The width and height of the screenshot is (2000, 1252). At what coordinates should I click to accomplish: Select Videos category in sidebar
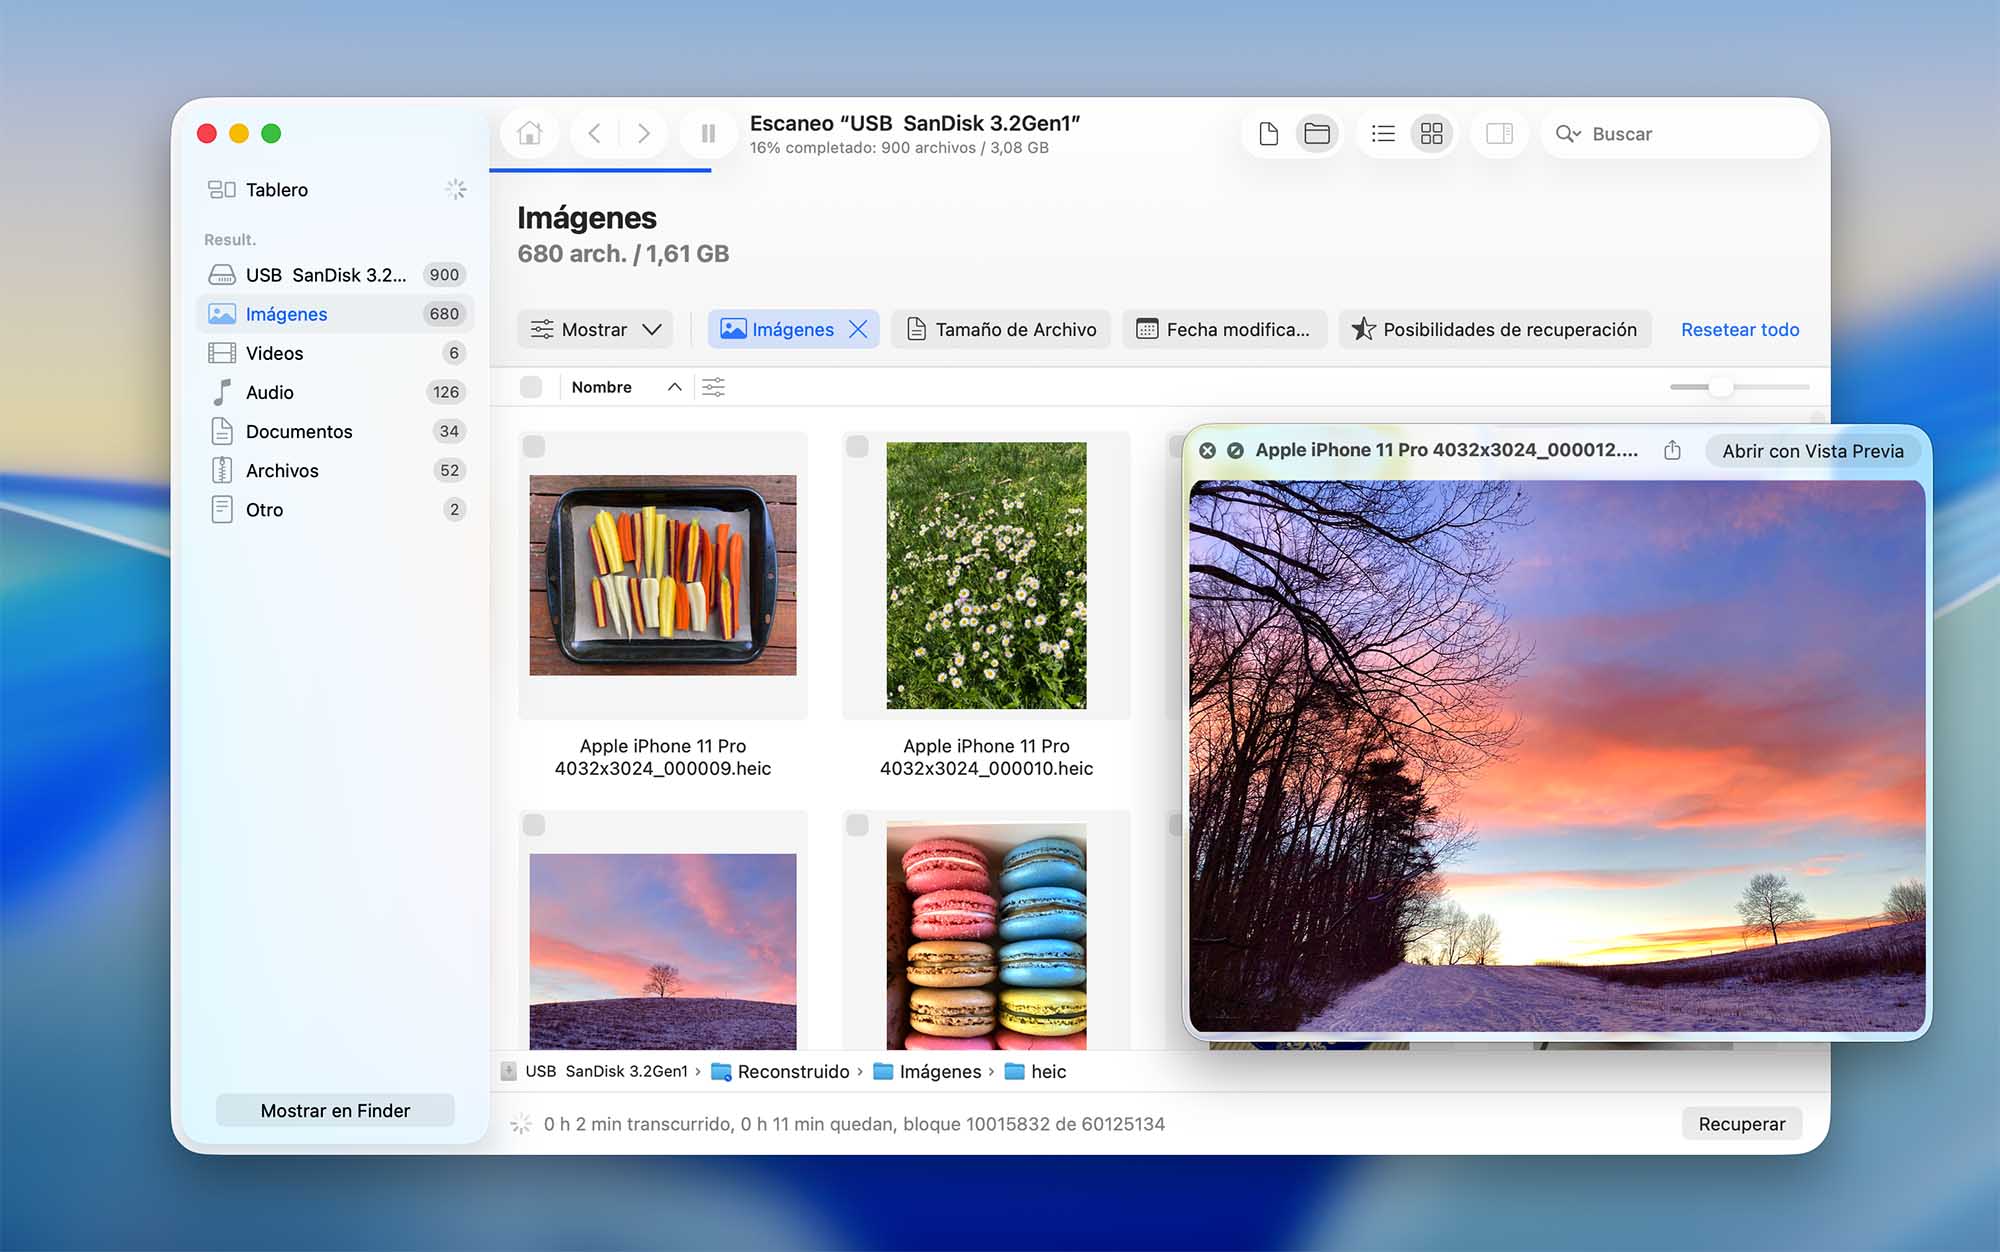(335, 352)
